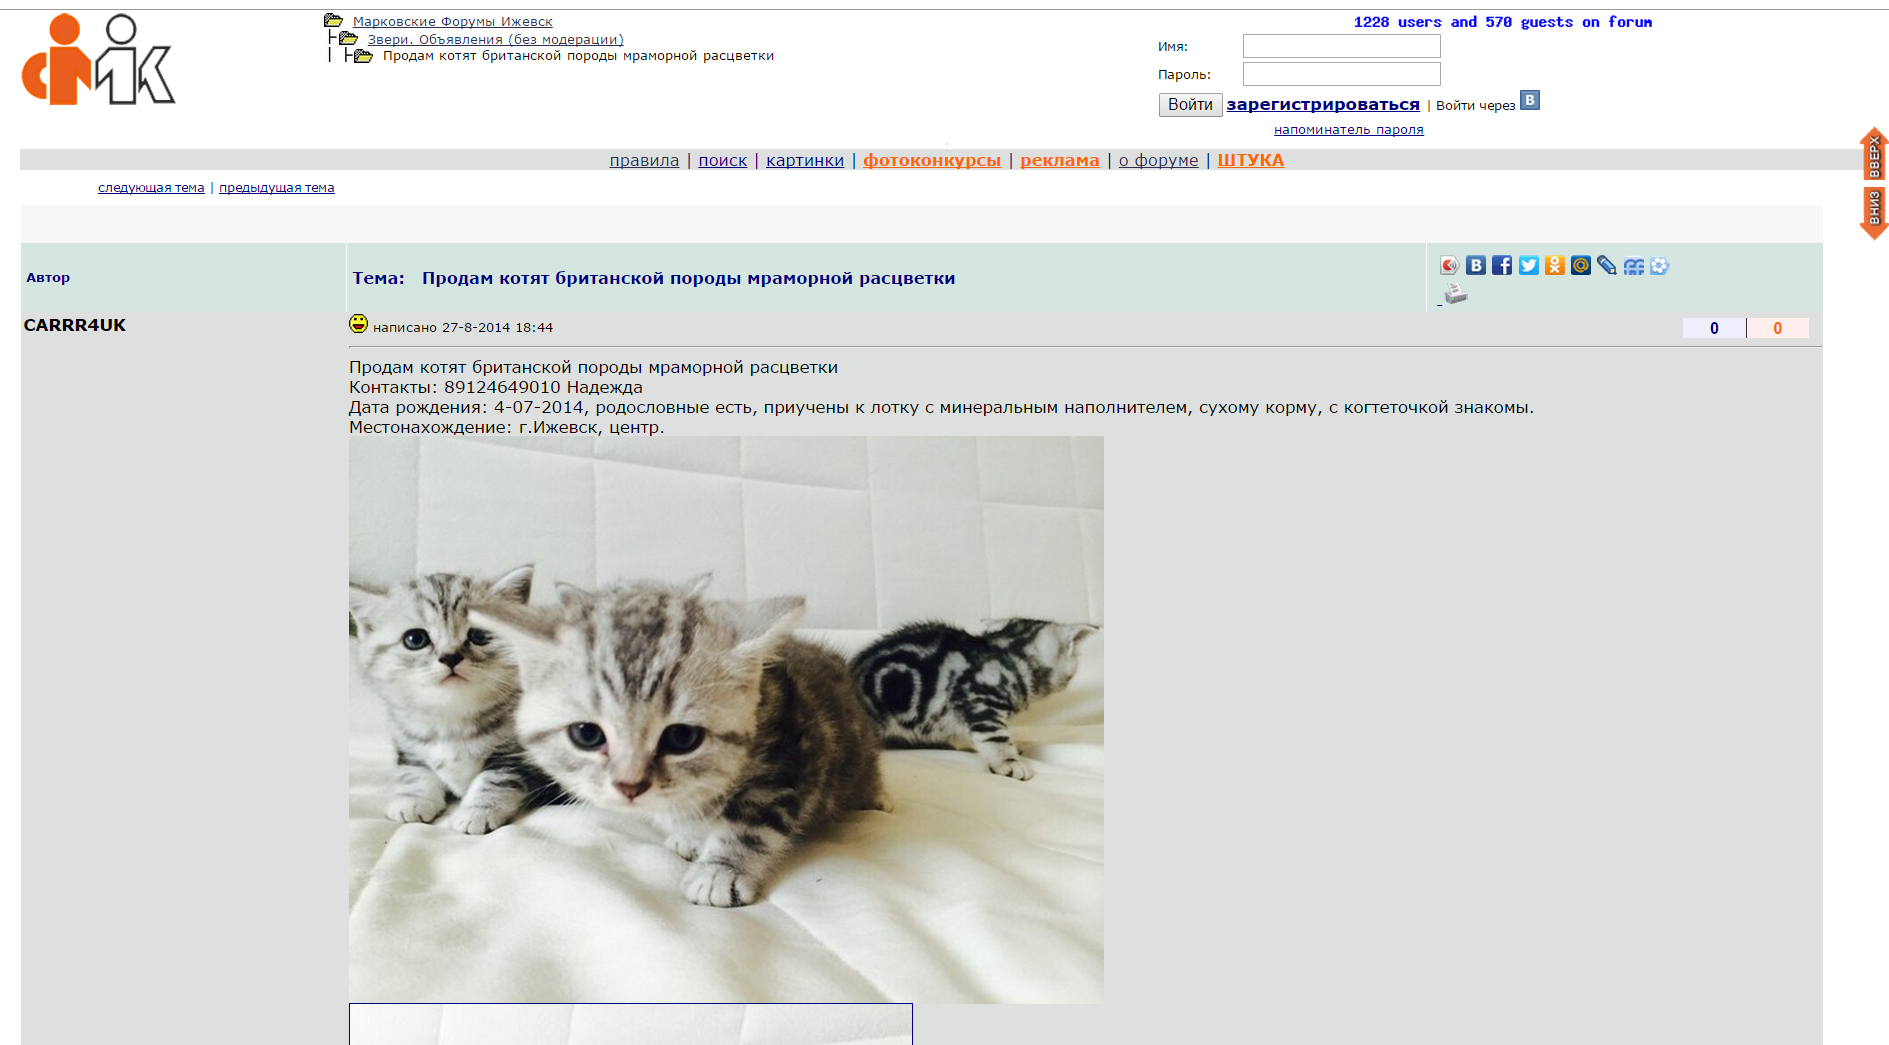
Task: Open the kittens photo in the post
Action: pos(726,719)
